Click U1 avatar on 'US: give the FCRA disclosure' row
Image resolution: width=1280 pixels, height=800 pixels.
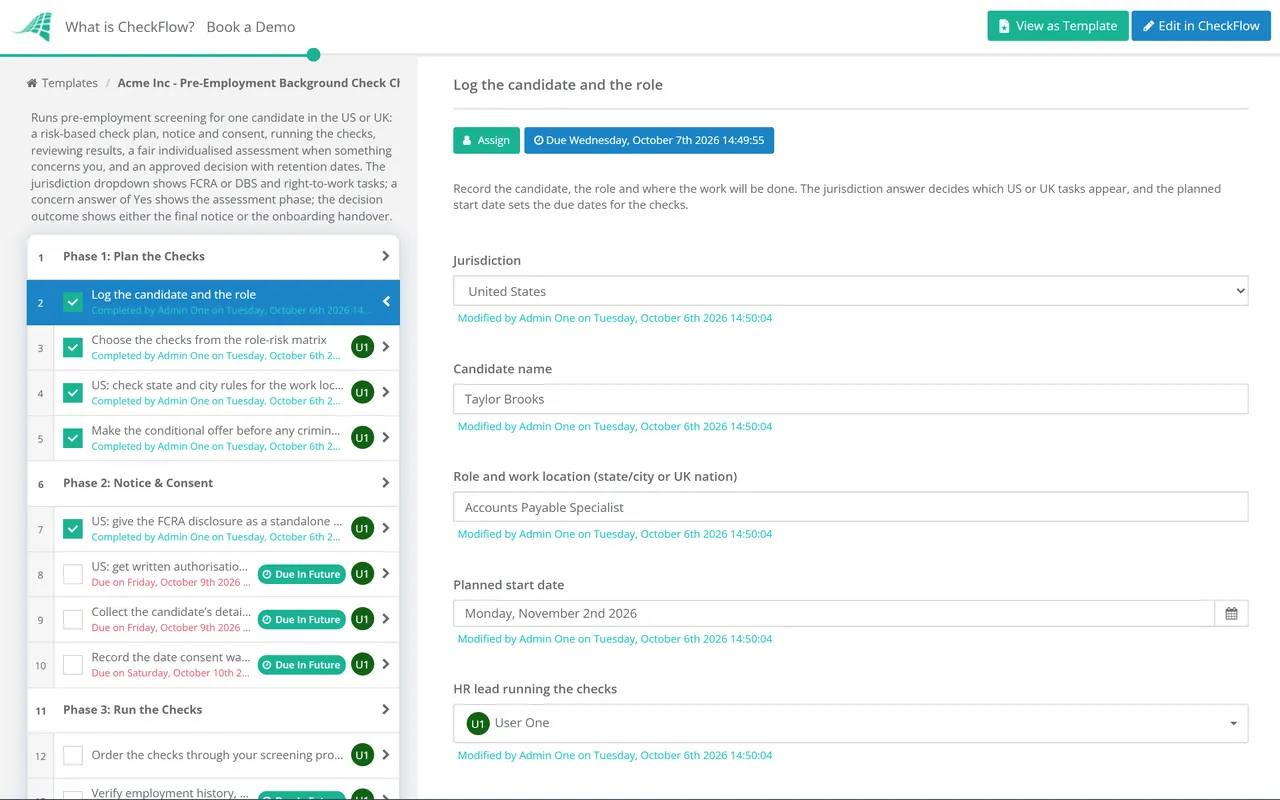(x=362, y=528)
